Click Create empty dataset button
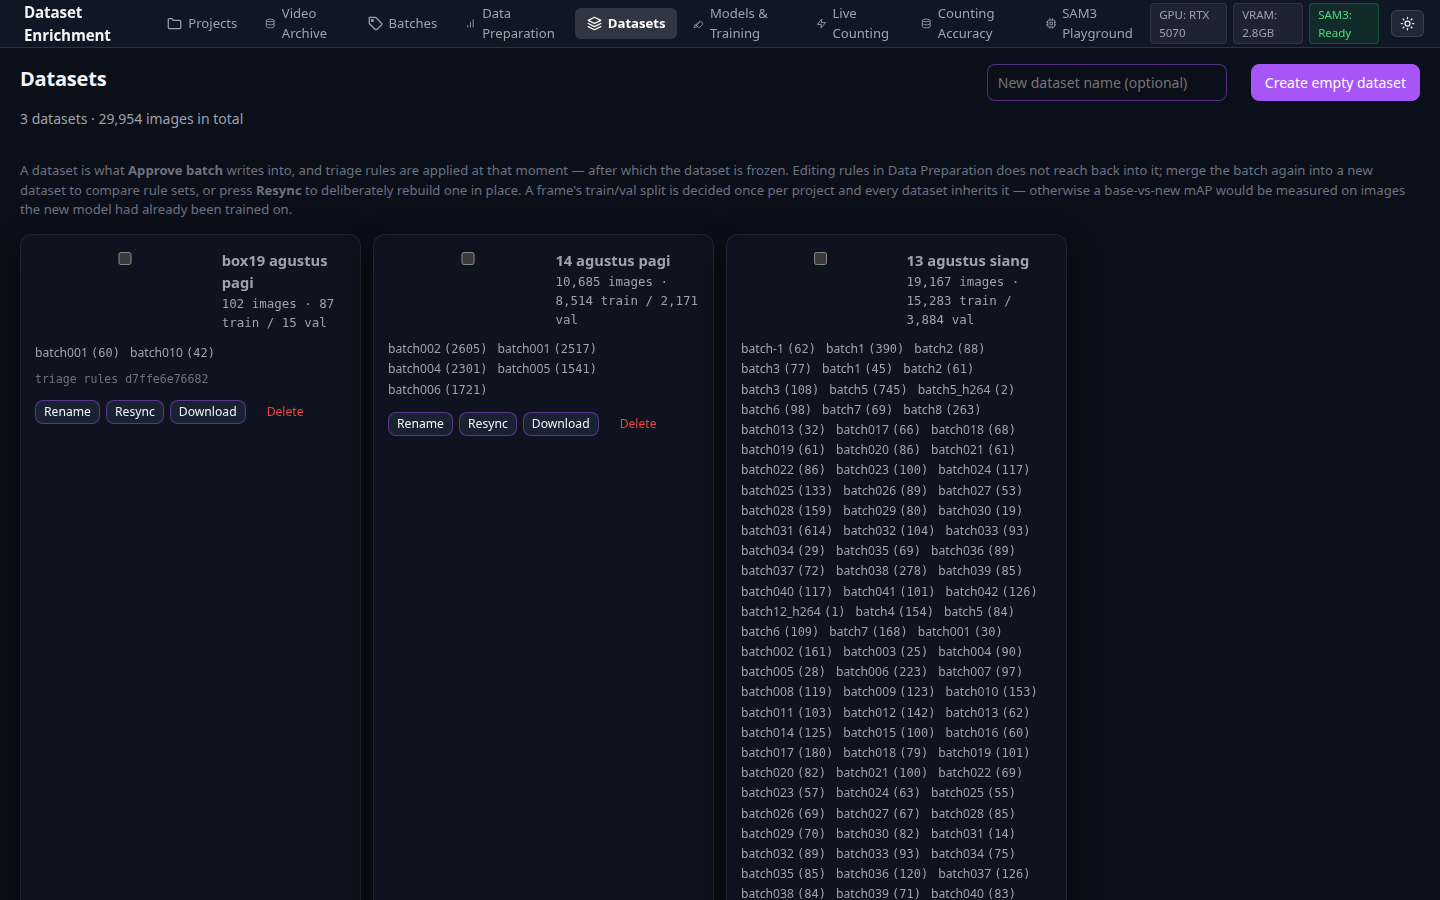 (x=1335, y=83)
